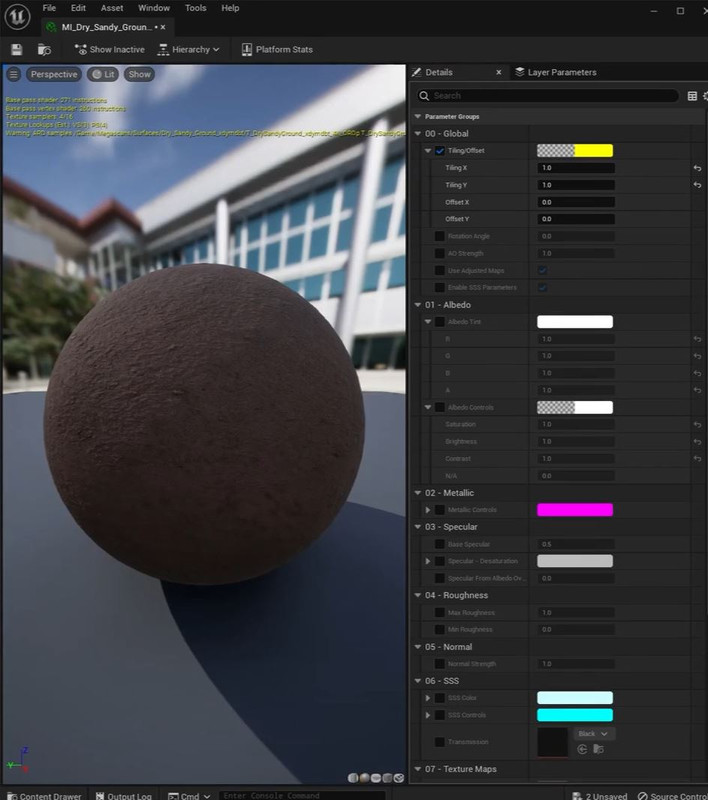Select the cube preview mesh icon
This screenshot has height=800, width=708.
tap(387, 778)
